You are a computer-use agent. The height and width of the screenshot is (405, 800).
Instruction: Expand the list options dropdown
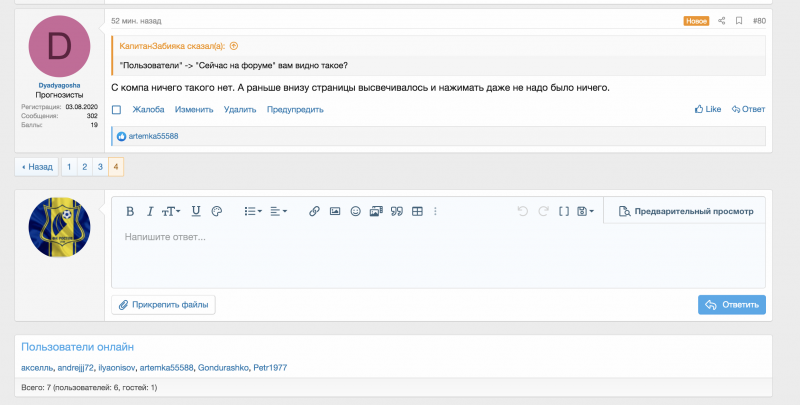click(x=253, y=211)
